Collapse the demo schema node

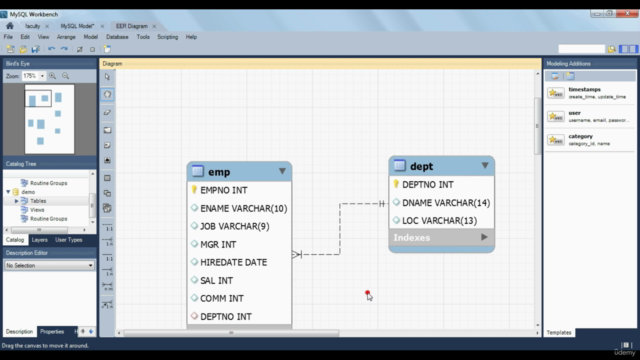pyautogui.click(x=8, y=192)
